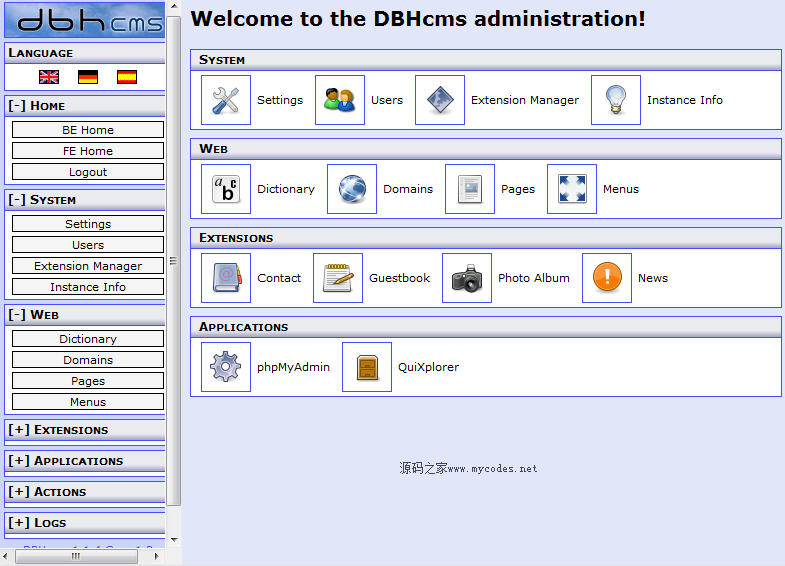This screenshot has width=785, height=566.
Task: Open Instance Info lightbulb icon
Action: pos(616,100)
